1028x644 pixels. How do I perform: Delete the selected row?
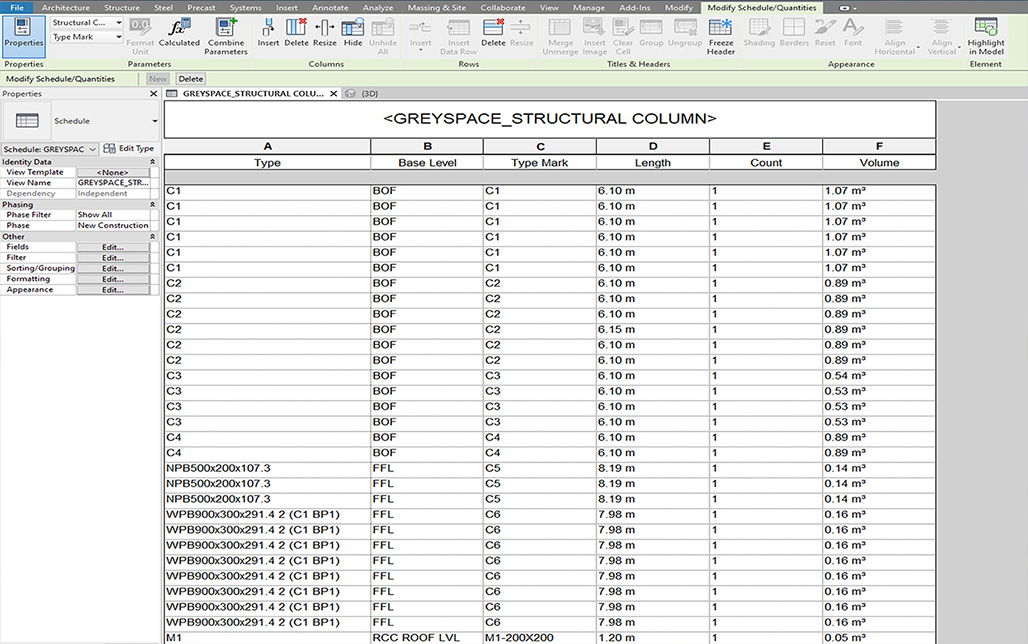(x=493, y=33)
